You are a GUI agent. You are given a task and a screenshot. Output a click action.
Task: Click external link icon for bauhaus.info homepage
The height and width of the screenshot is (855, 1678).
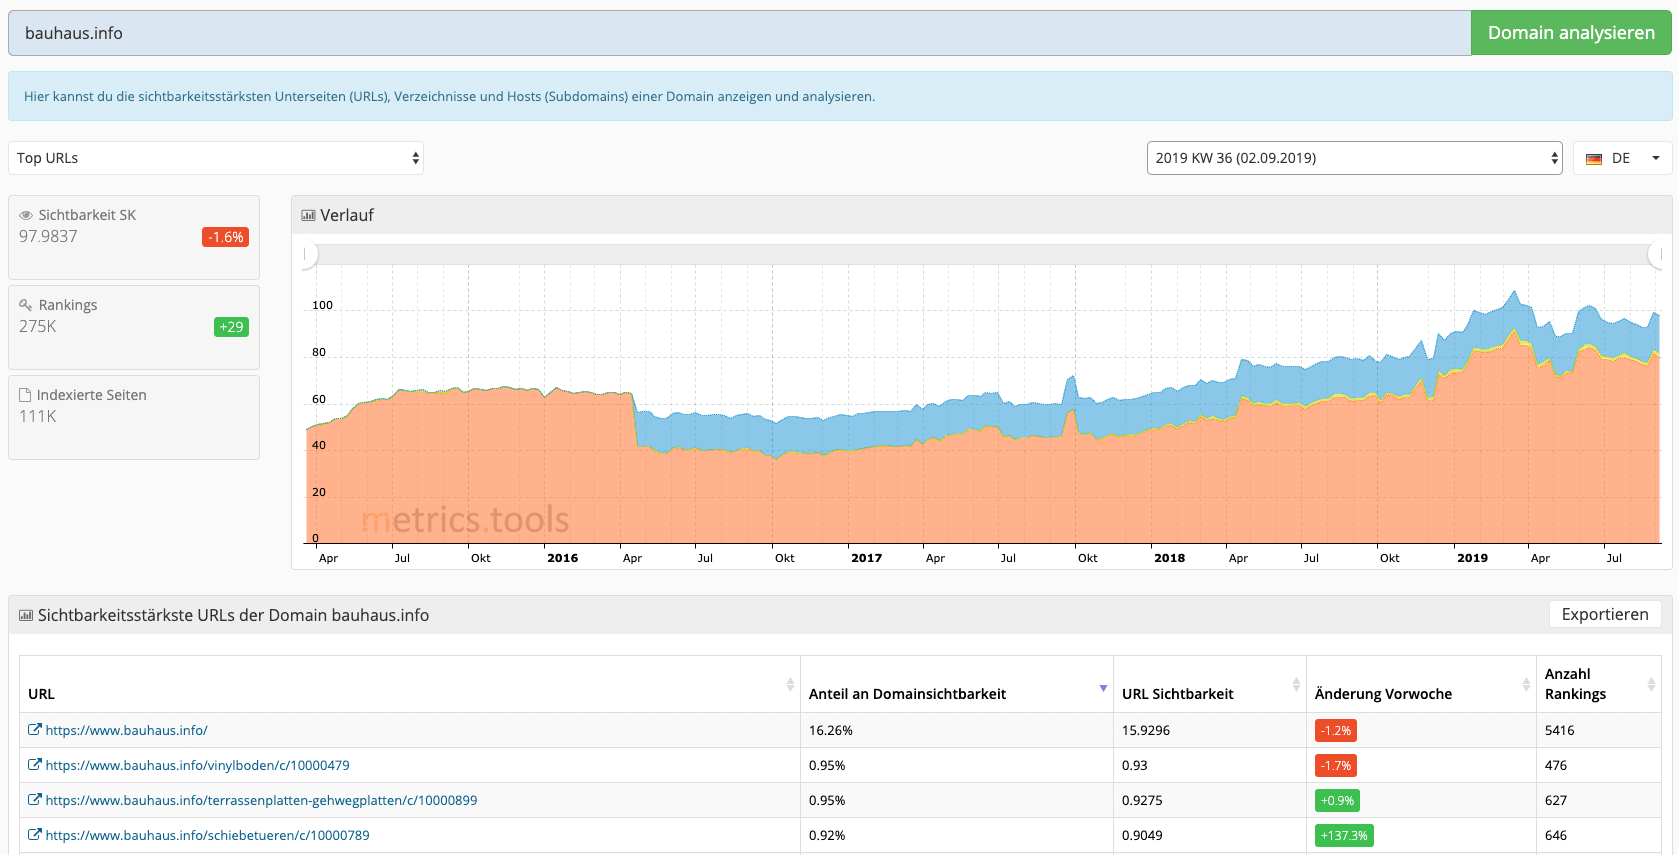tap(34, 730)
